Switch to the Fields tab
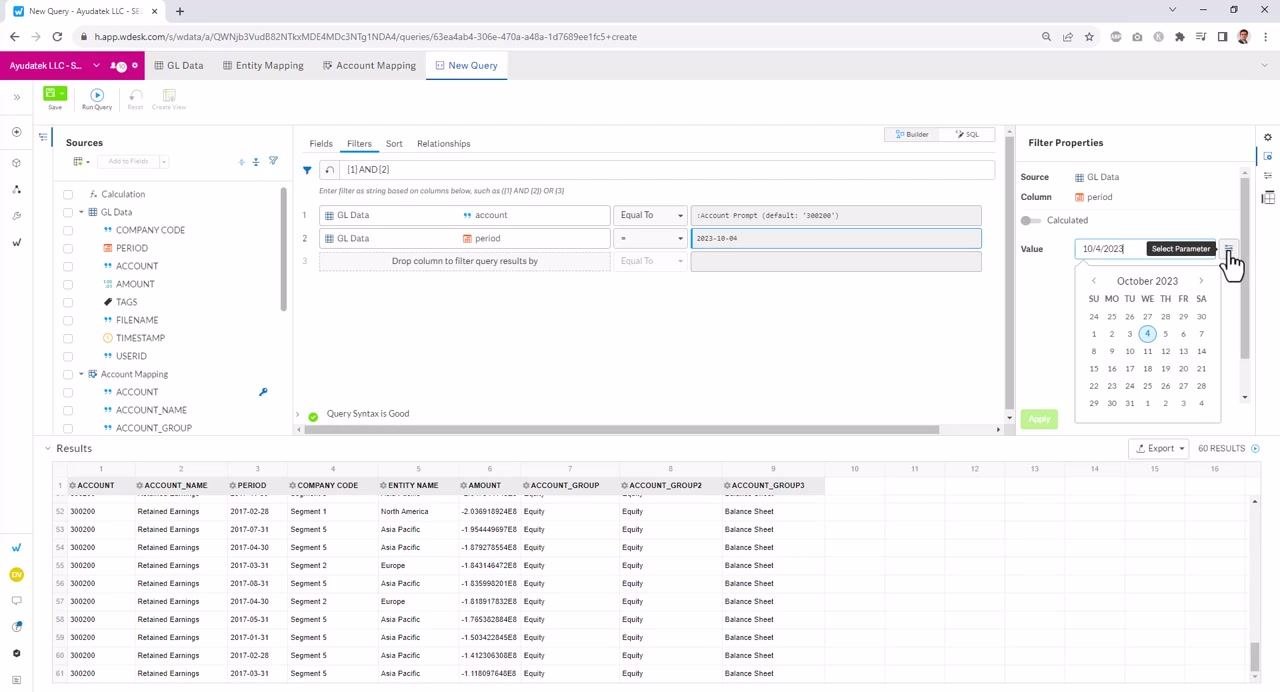 click(x=321, y=144)
